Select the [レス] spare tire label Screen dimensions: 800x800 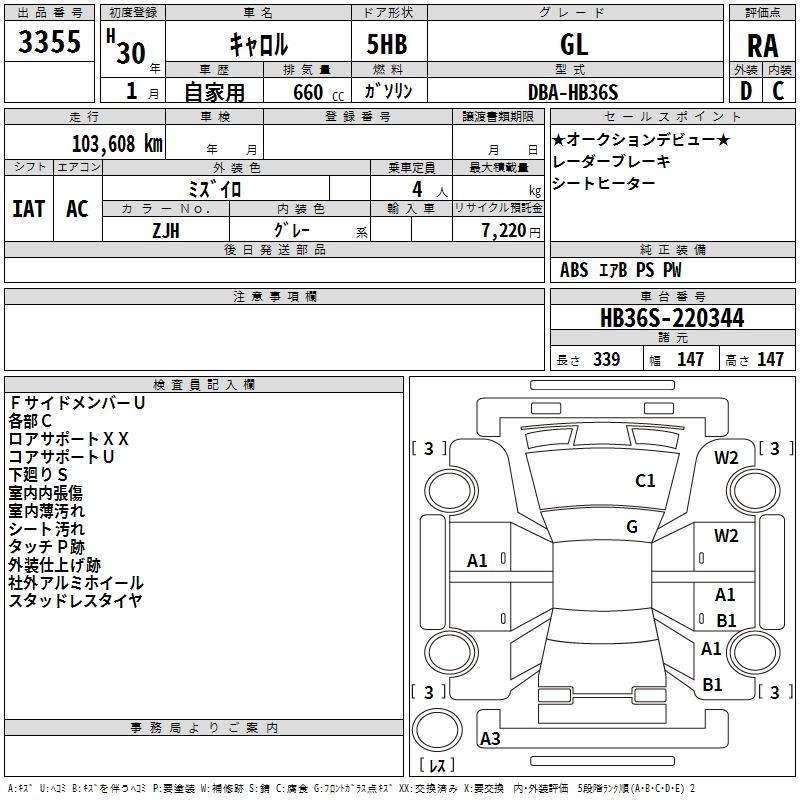click(437, 765)
